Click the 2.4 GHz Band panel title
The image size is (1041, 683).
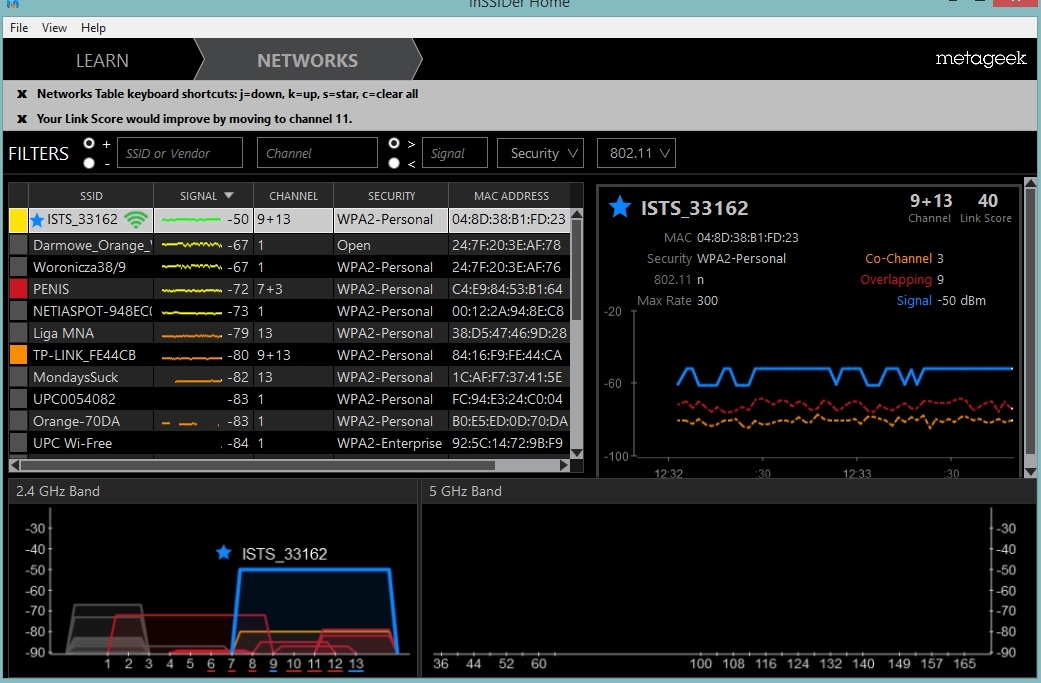point(58,491)
